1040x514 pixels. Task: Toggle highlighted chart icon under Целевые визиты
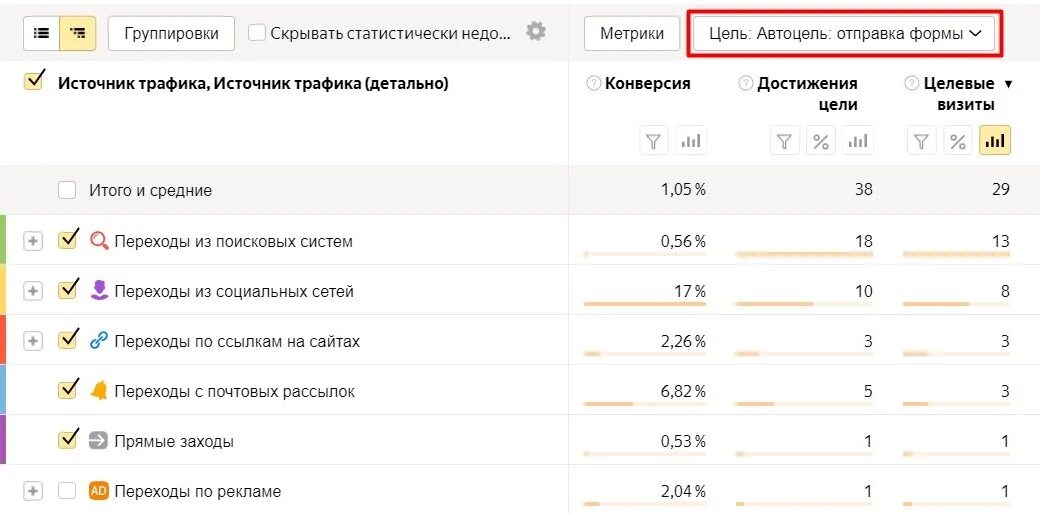point(994,141)
